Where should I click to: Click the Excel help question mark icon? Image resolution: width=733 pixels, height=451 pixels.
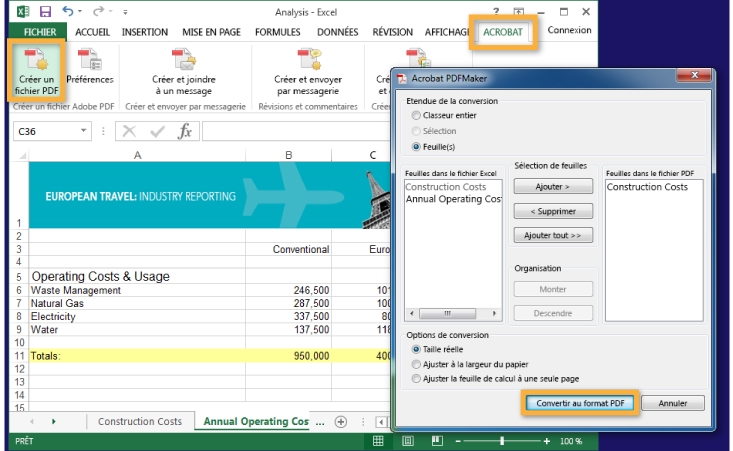click(496, 12)
